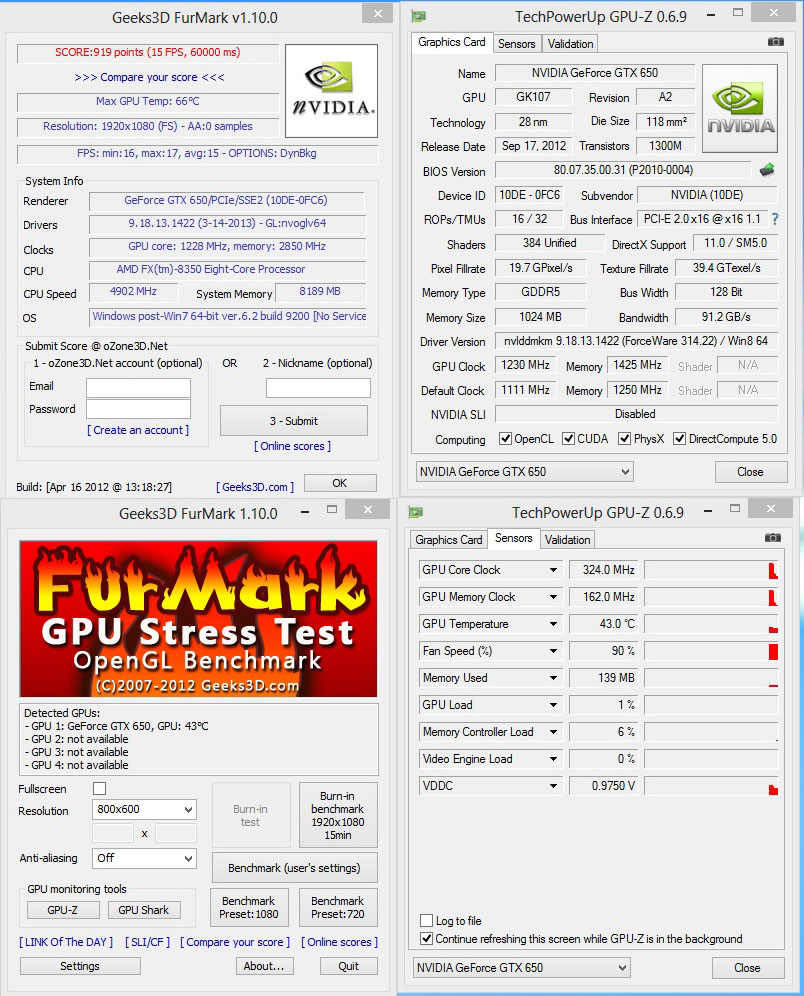Image resolution: width=804 pixels, height=996 pixels.
Task: Click OK in the FurMark score window
Action: click(340, 483)
